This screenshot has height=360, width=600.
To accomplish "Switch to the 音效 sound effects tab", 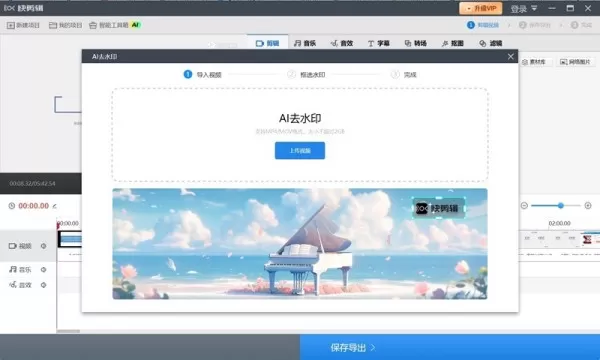I will pos(342,43).
